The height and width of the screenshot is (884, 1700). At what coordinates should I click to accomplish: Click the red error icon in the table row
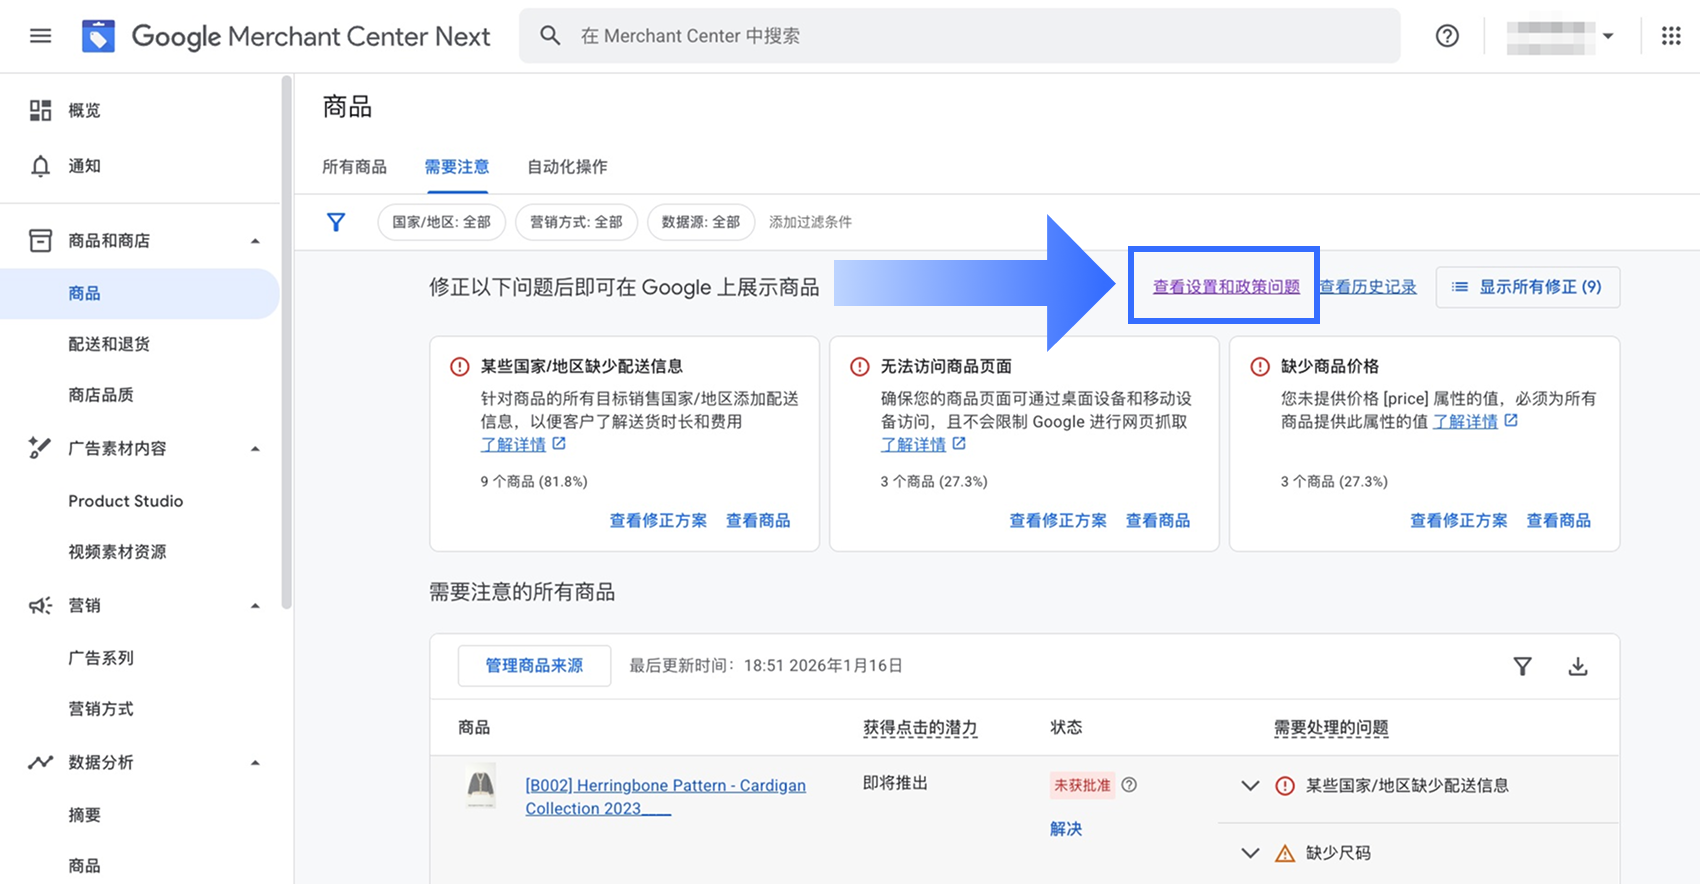coord(1285,786)
